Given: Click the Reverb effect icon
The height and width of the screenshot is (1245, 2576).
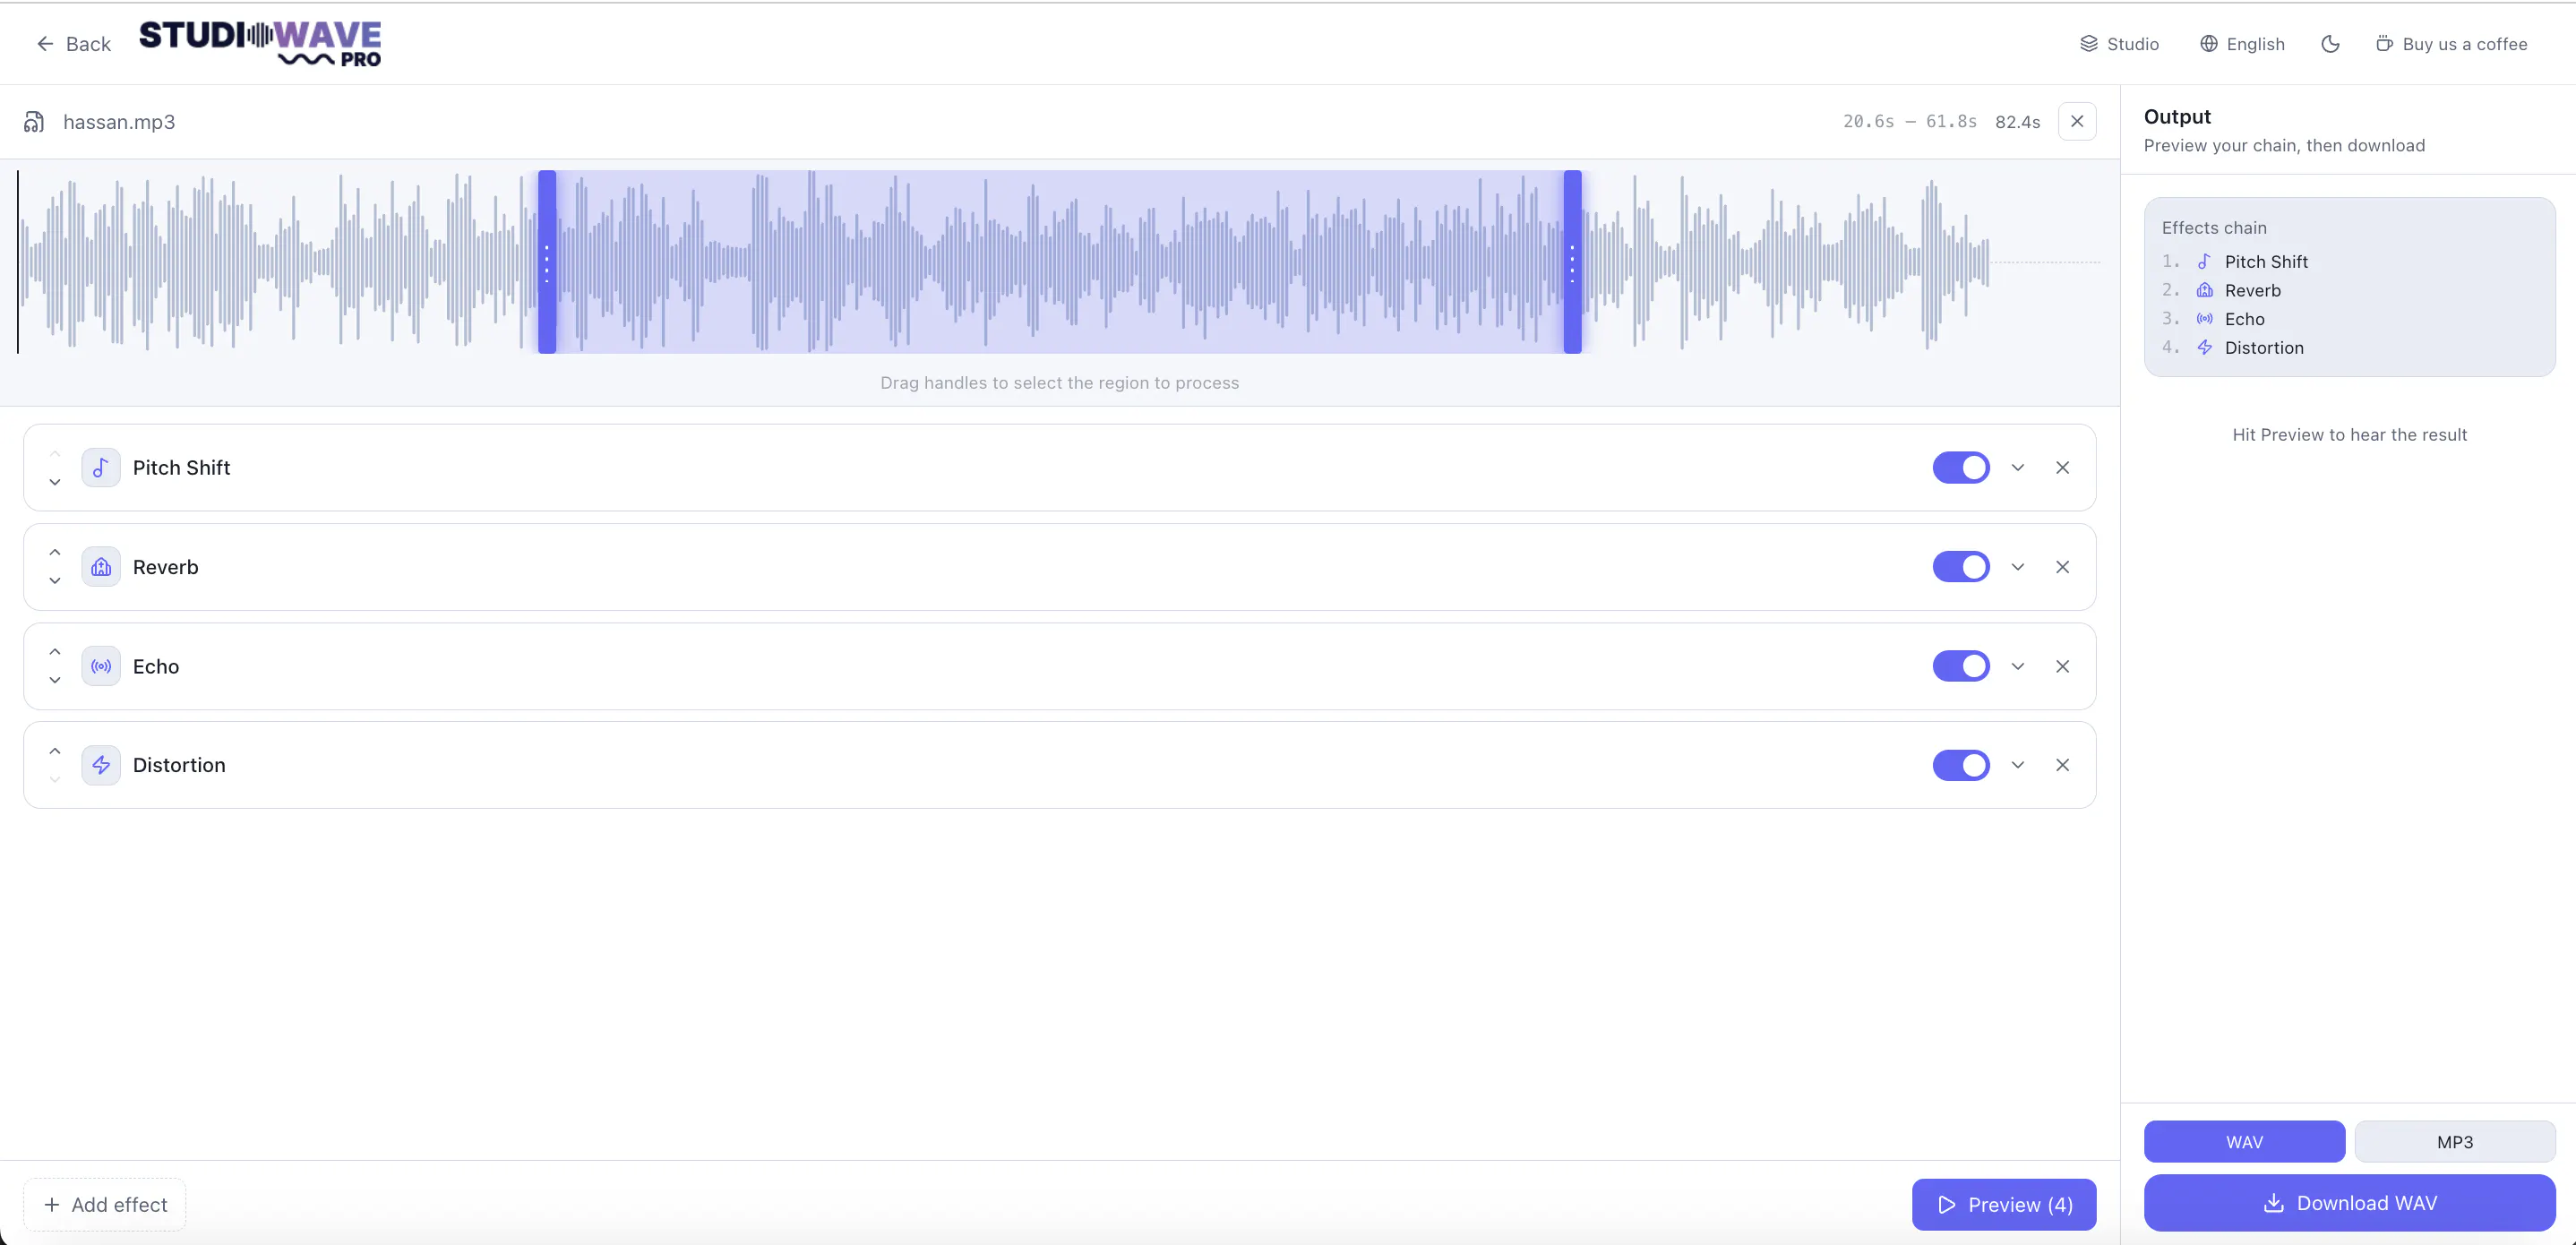Looking at the screenshot, I should pyautogui.click(x=101, y=567).
